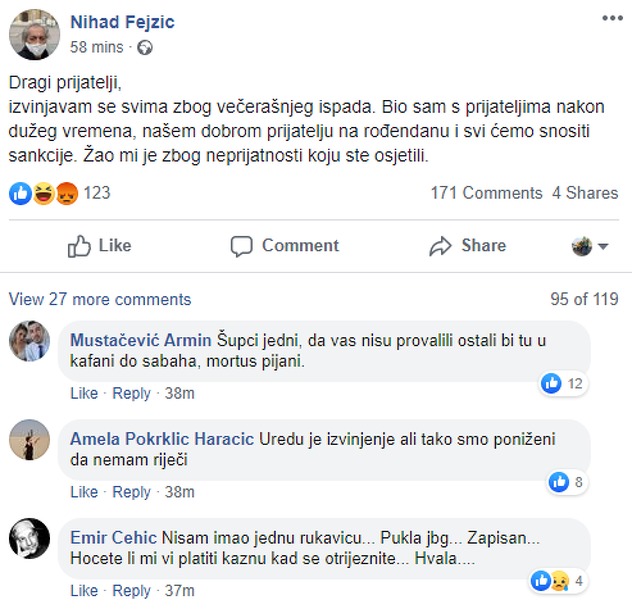Screen dimensions: 632x609
Task: Like Mustačević Armin's comment
Action: 83,394
